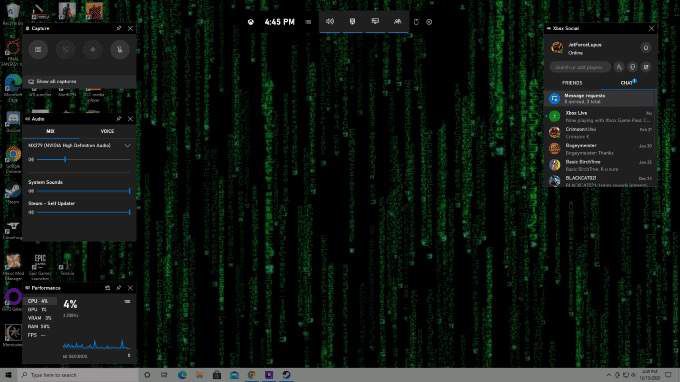
Task: Open the party chat icon in Xbox Social
Action: pyautogui.click(x=633, y=67)
